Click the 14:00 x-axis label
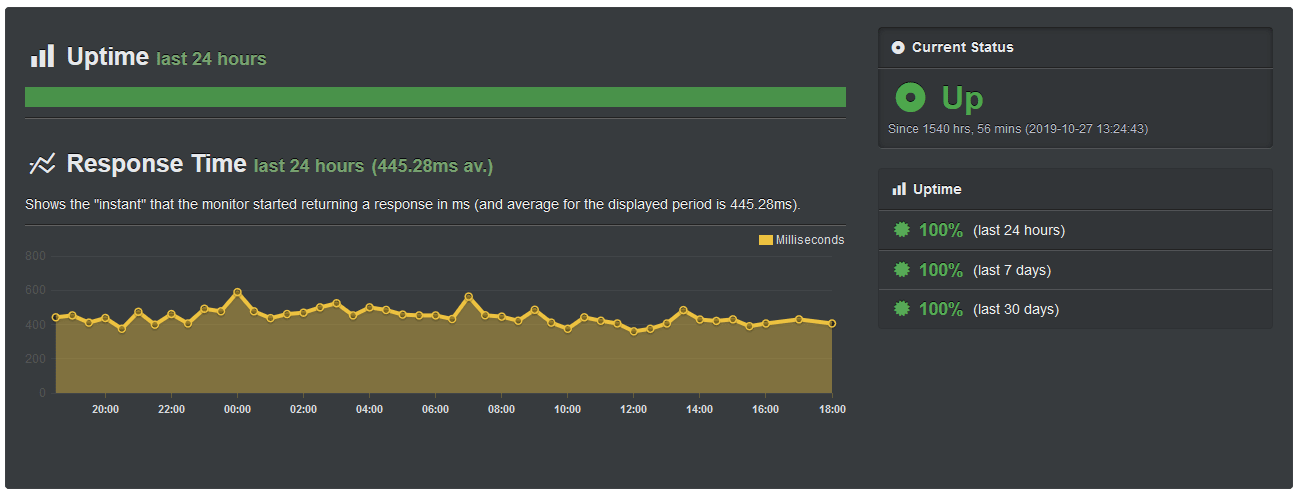The height and width of the screenshot is (496, 1300). pyautogui.click(x=699, y=409)
